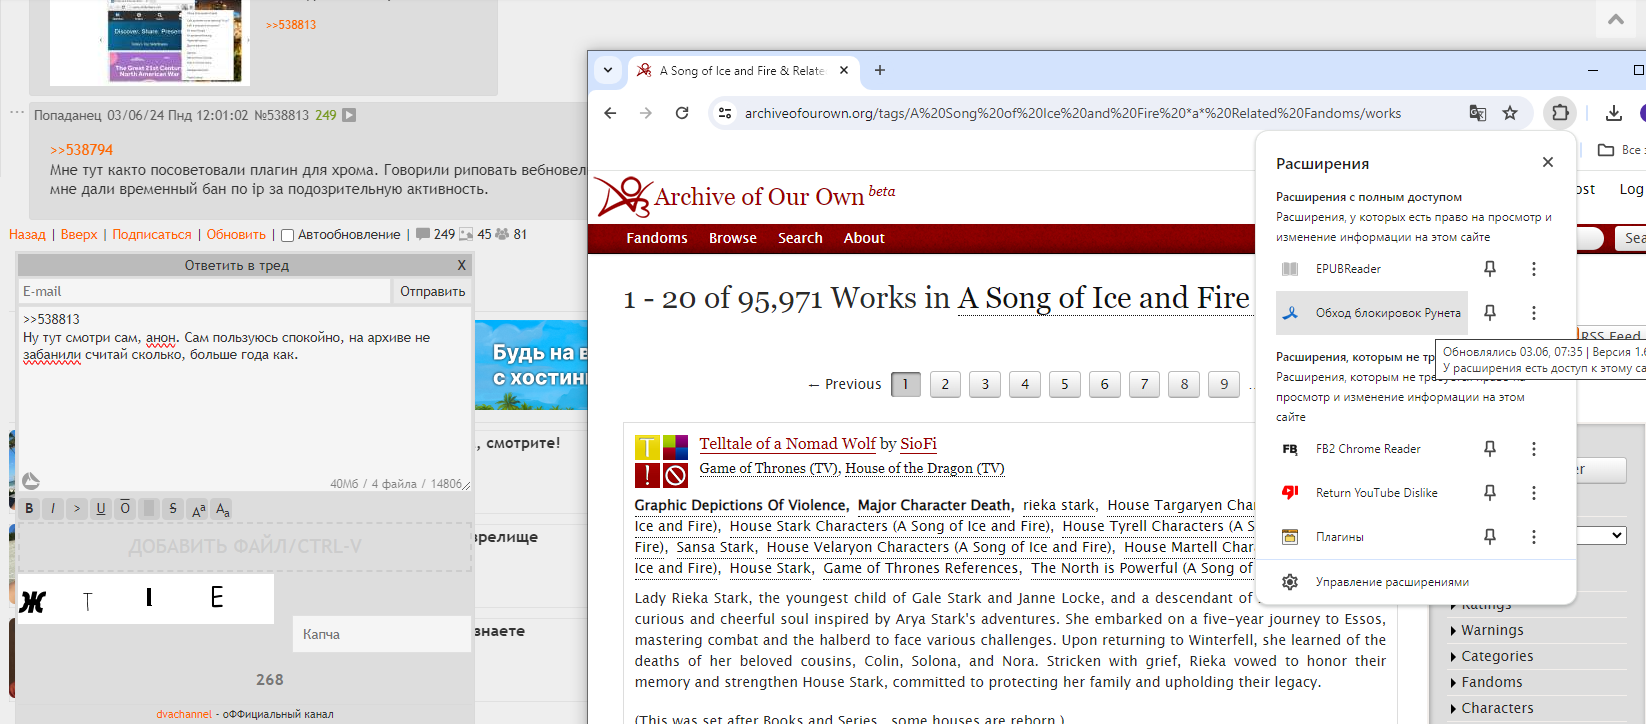Apply italic formatting in the reply form

[x=53, y=508]
